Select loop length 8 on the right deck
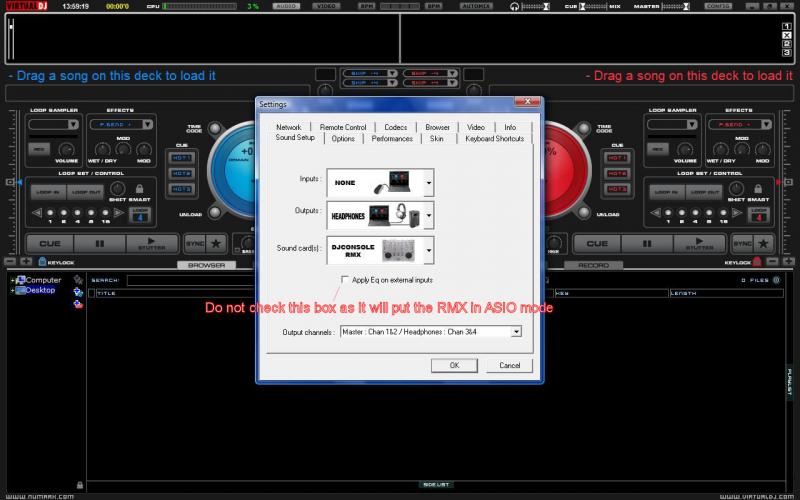Image resolution: width=800 pixels, height=500 pixels. click(709, 213)
